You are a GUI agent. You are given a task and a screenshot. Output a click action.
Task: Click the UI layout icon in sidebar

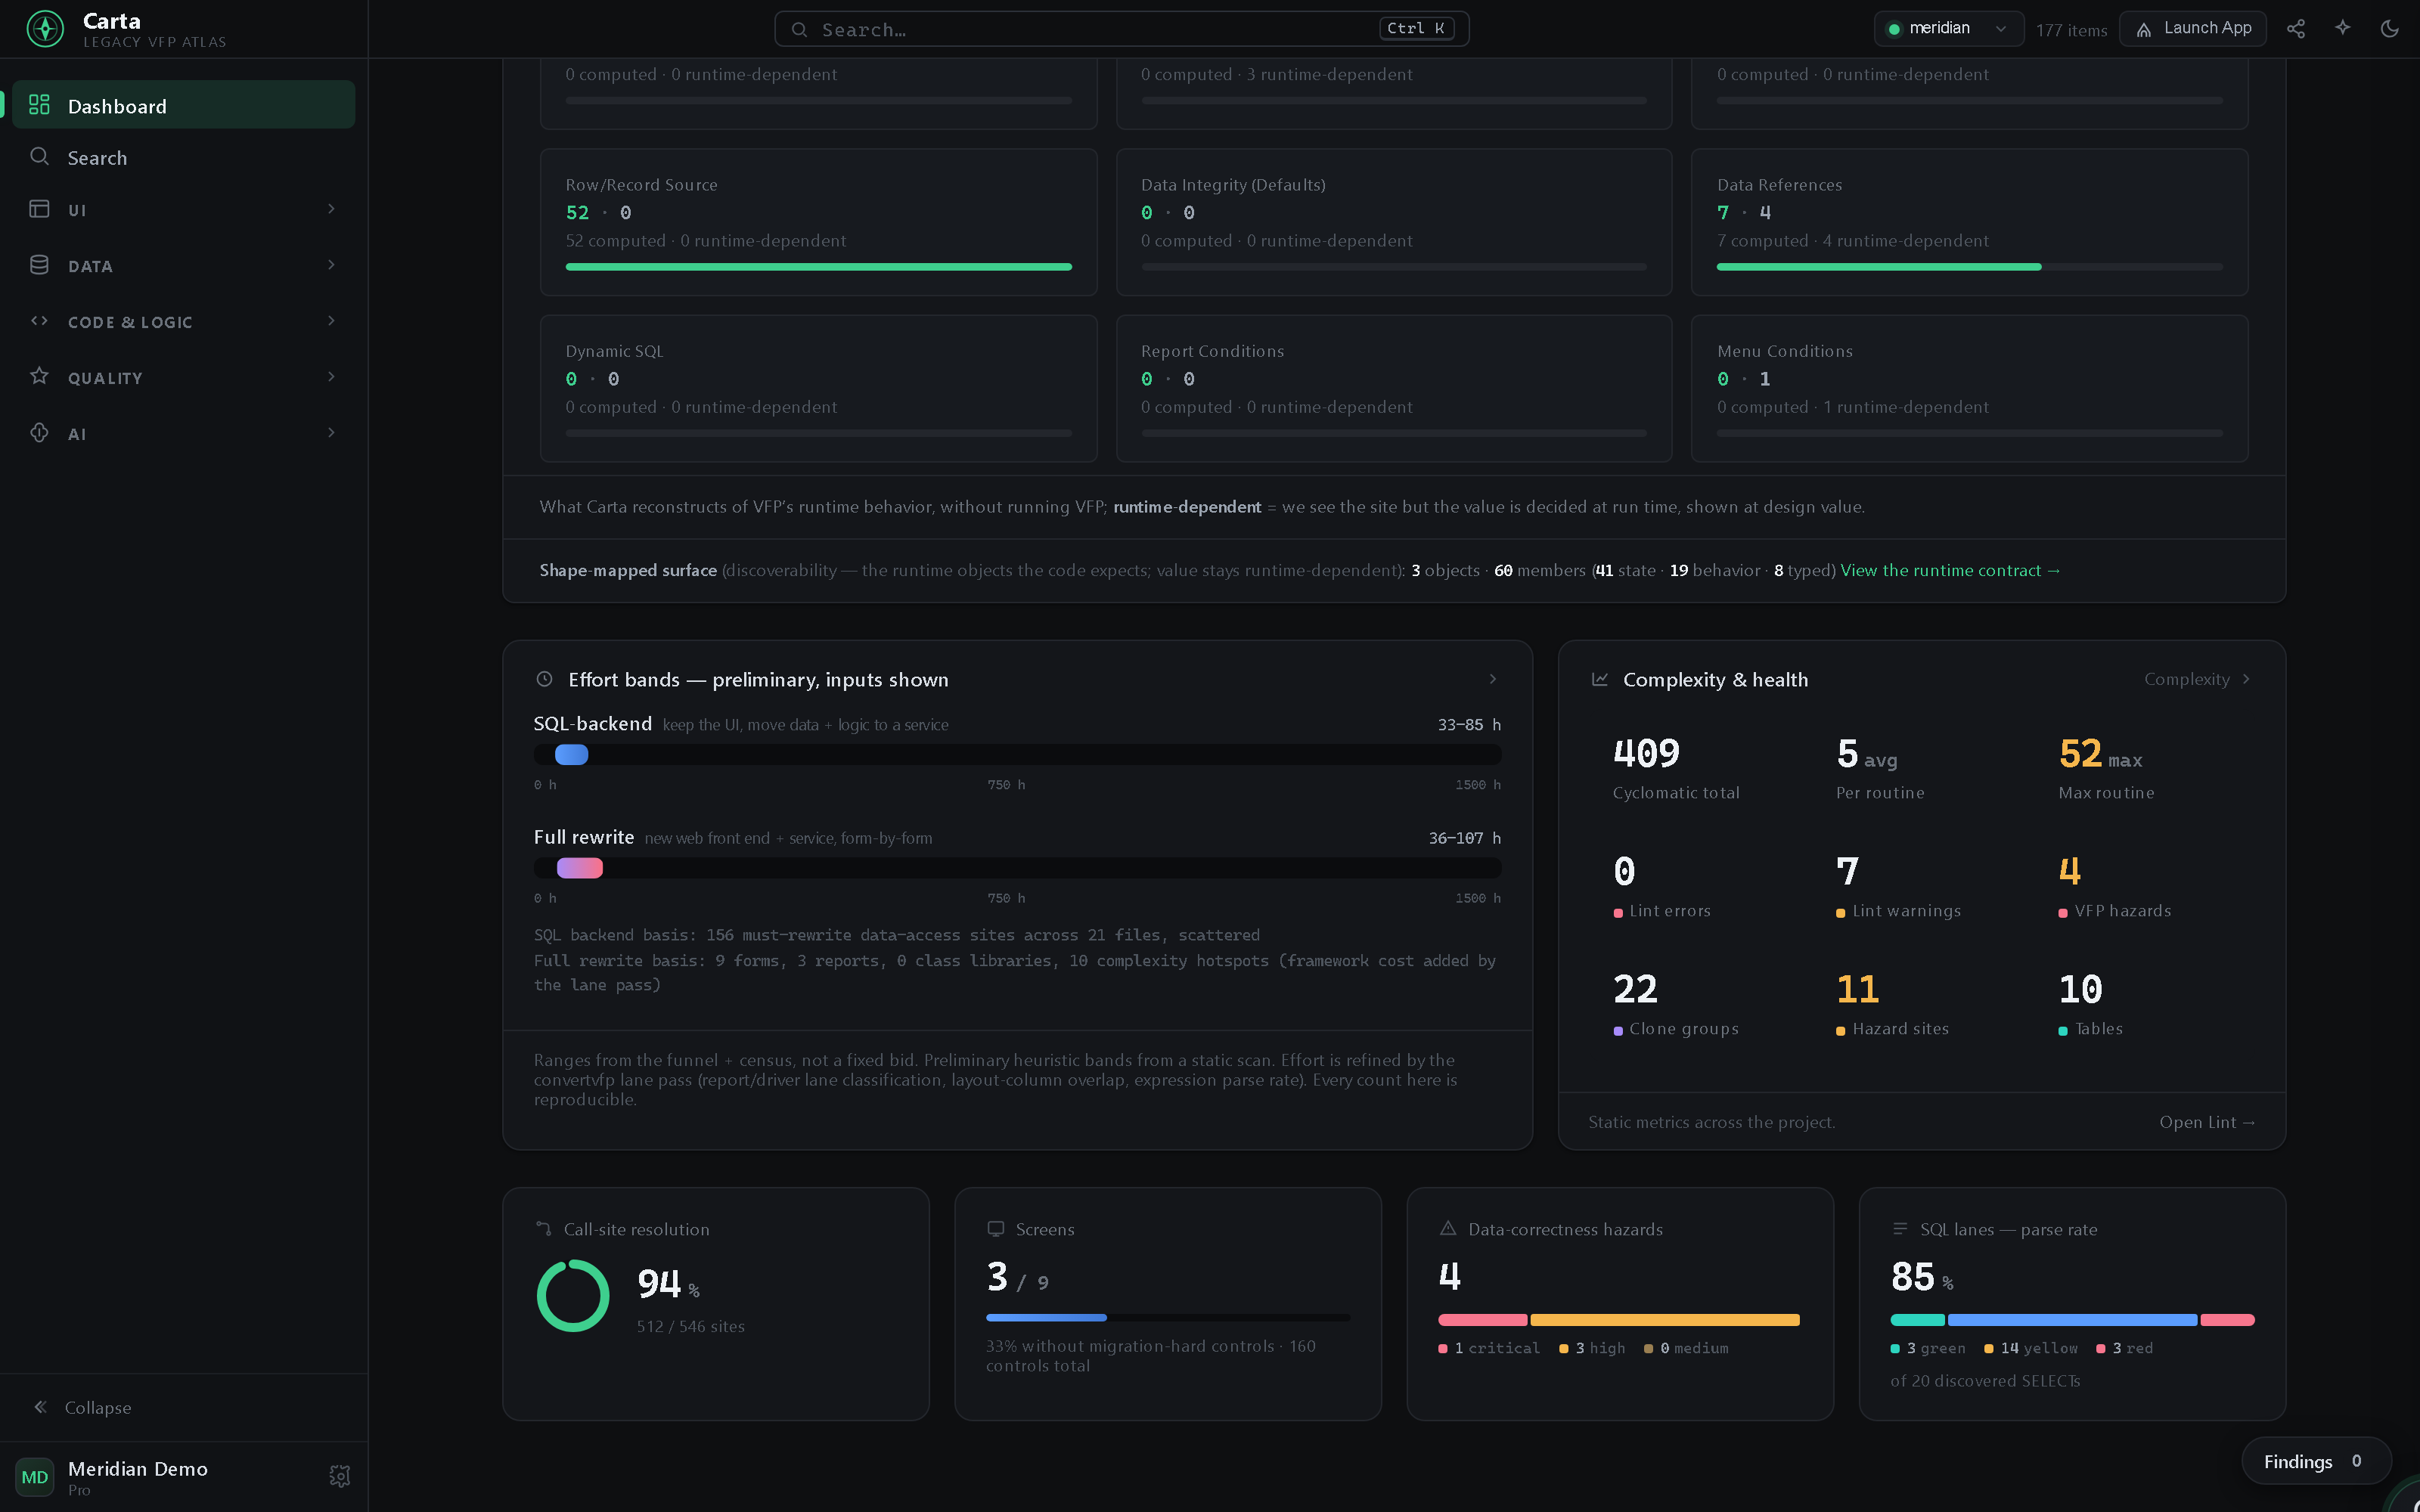tap(39, 209)
